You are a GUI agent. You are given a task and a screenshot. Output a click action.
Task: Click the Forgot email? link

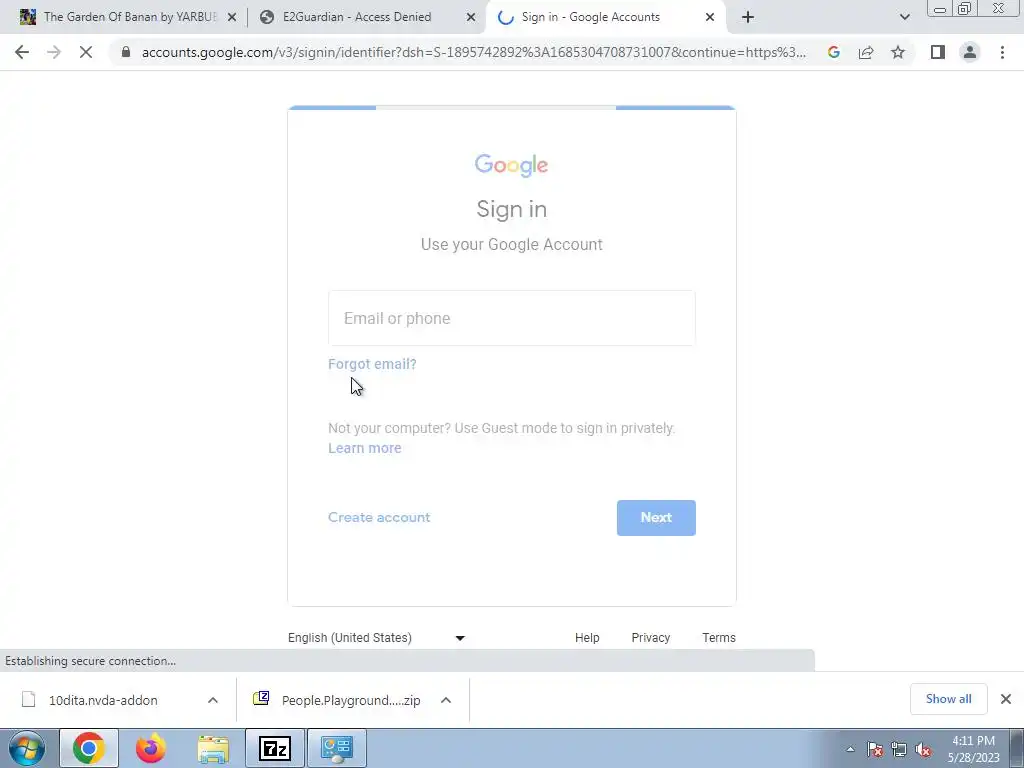pyautogui.click(x=372, y=364)
